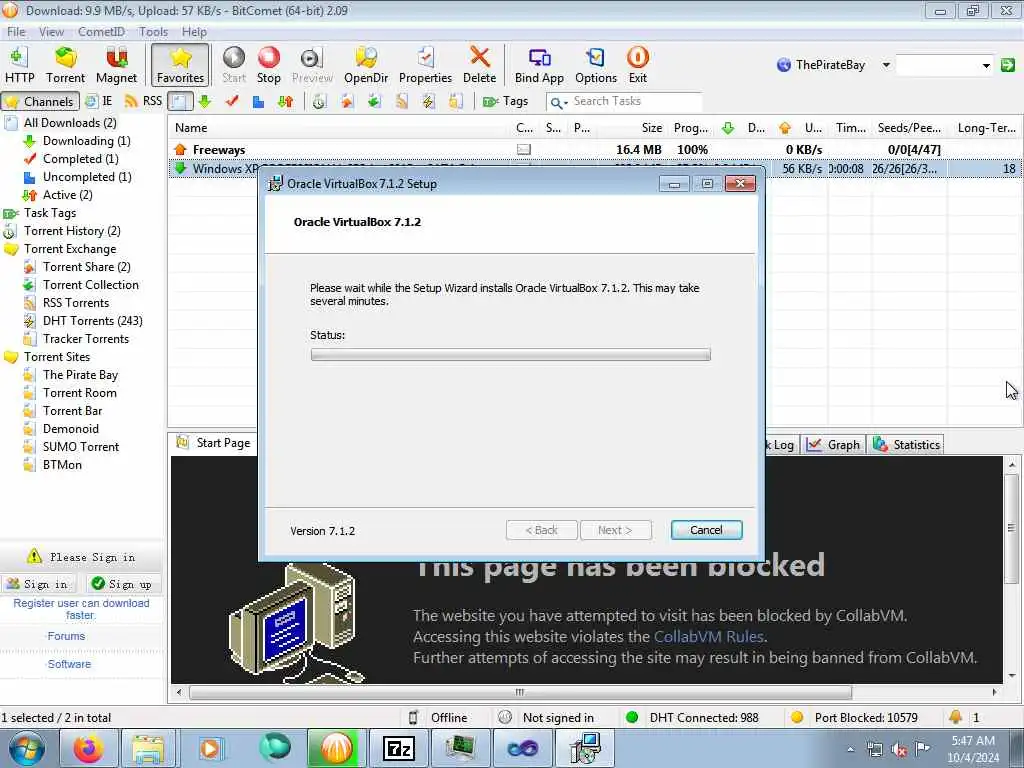Filter tasks by Completed red checkmark
The height and width of the screenshot is (768, 1024).
(x=231, y=101)
